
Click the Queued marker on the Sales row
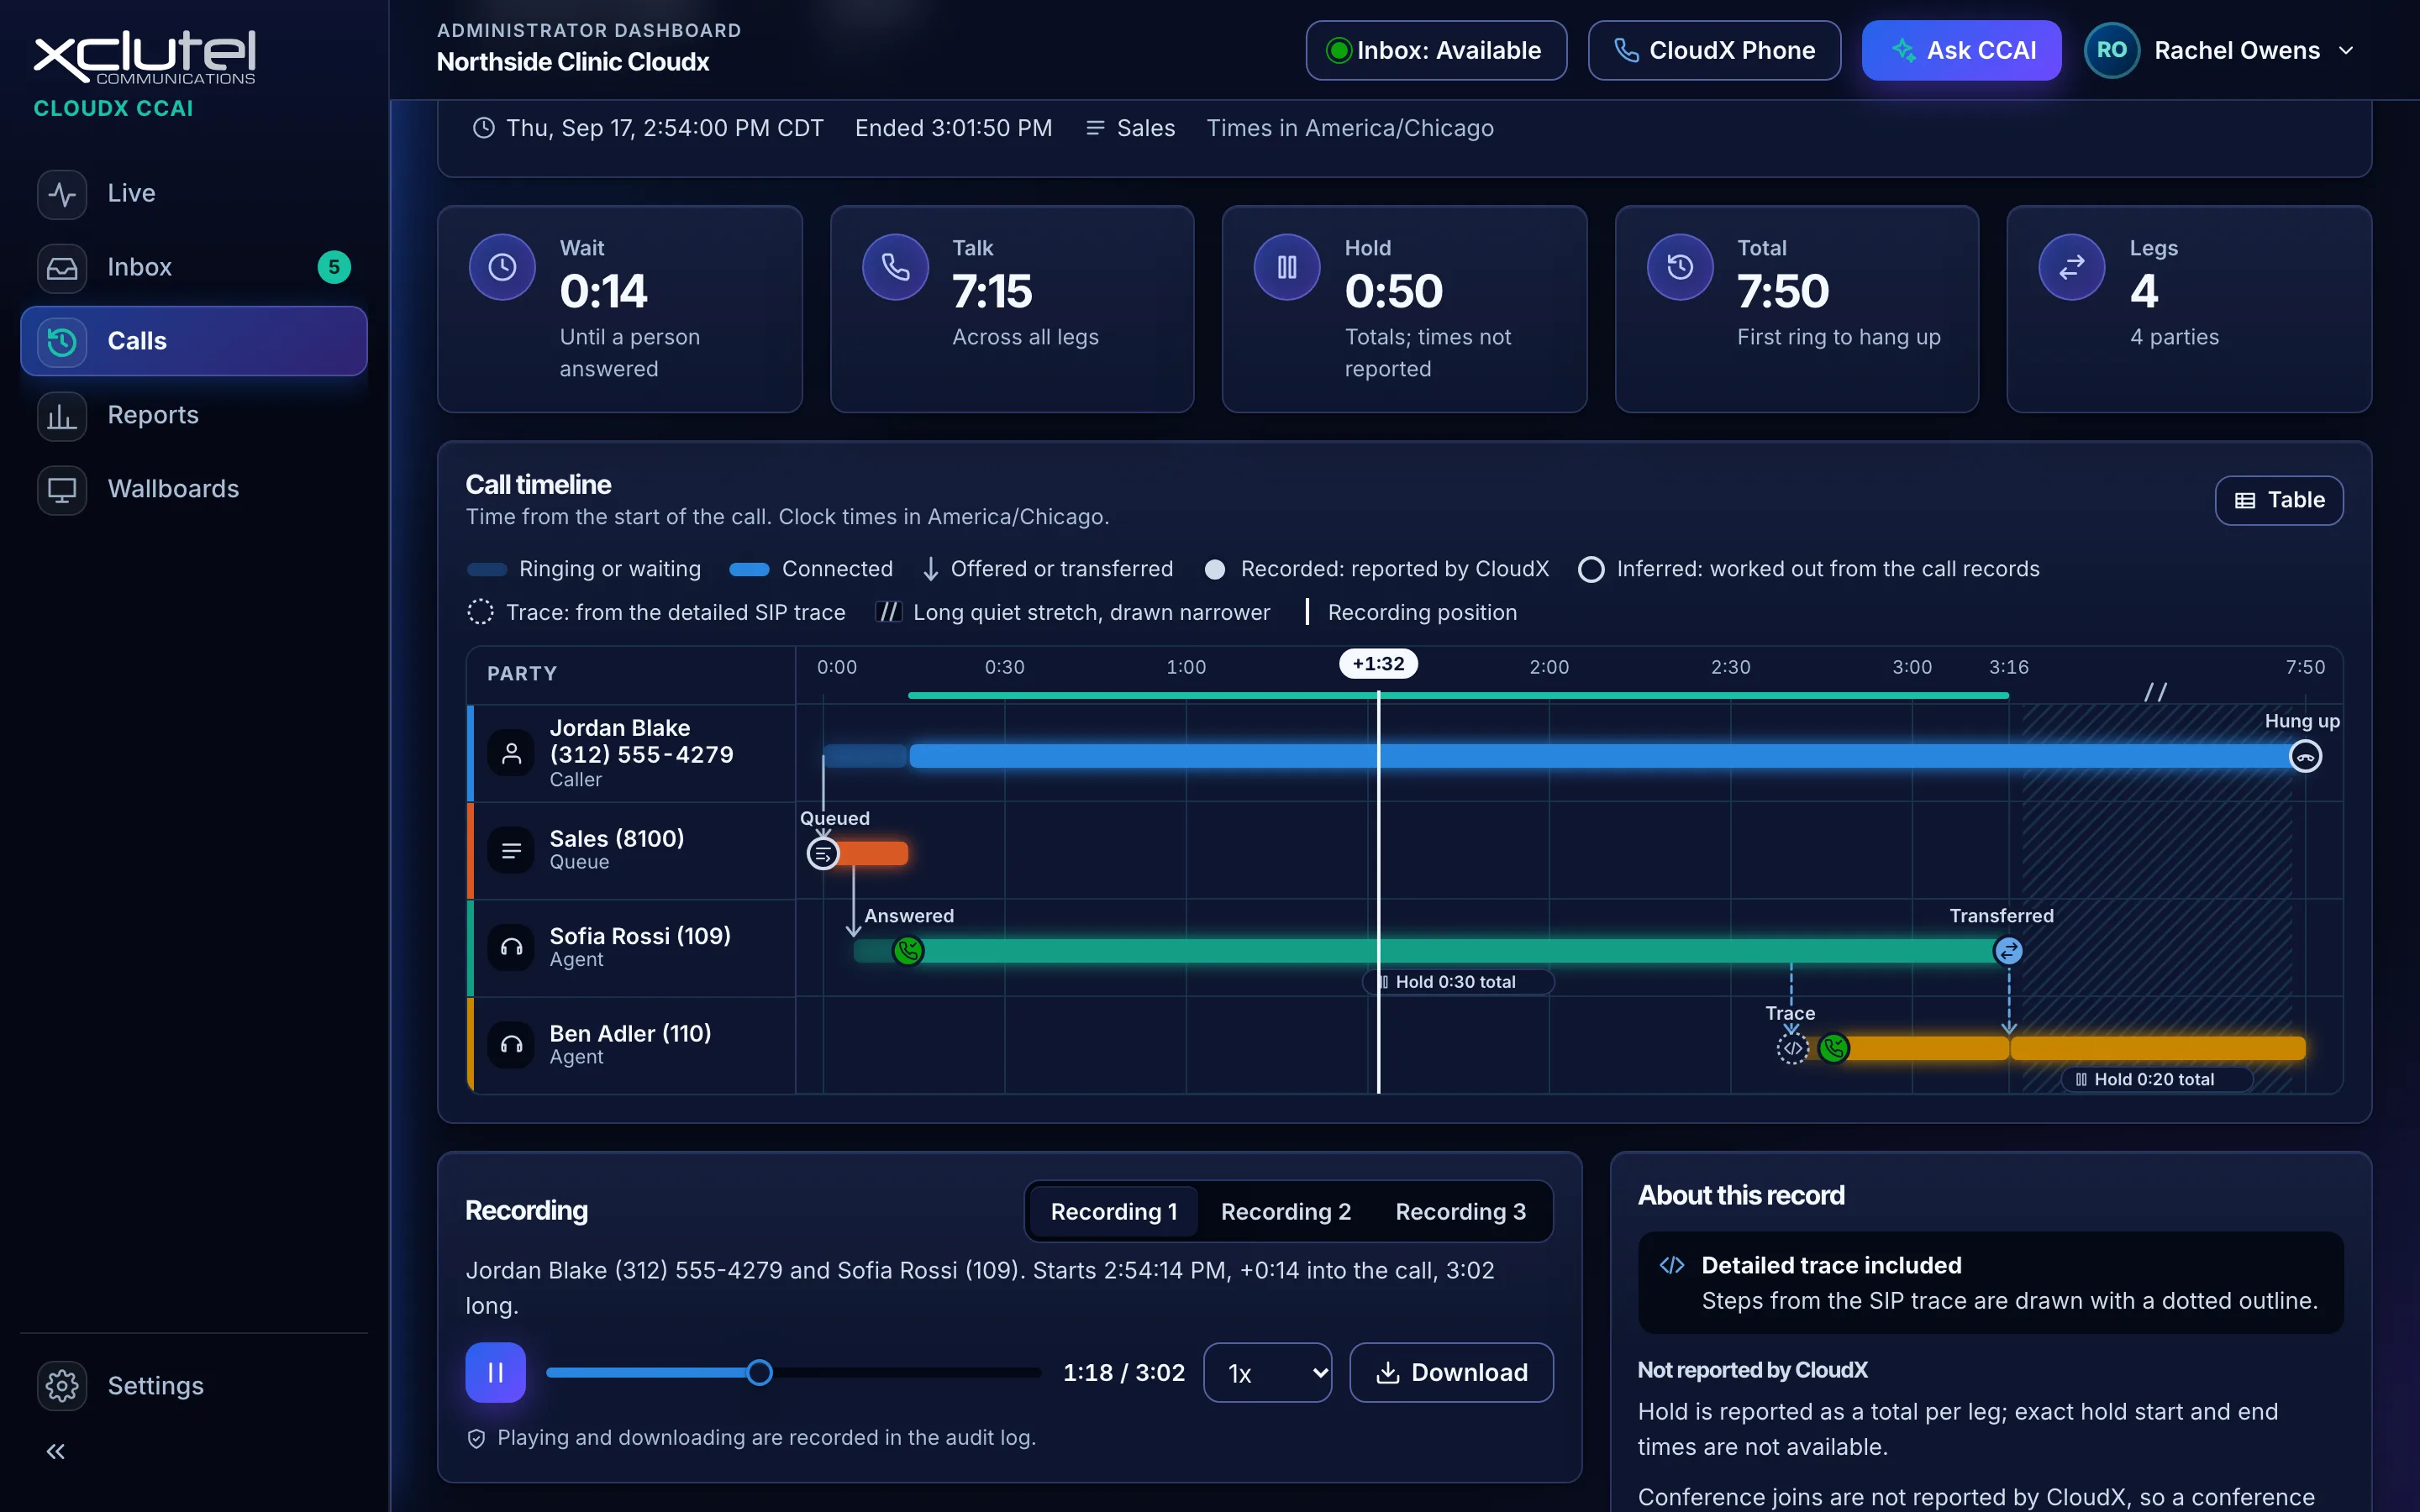pyautogui.click(x=823, y=854)
